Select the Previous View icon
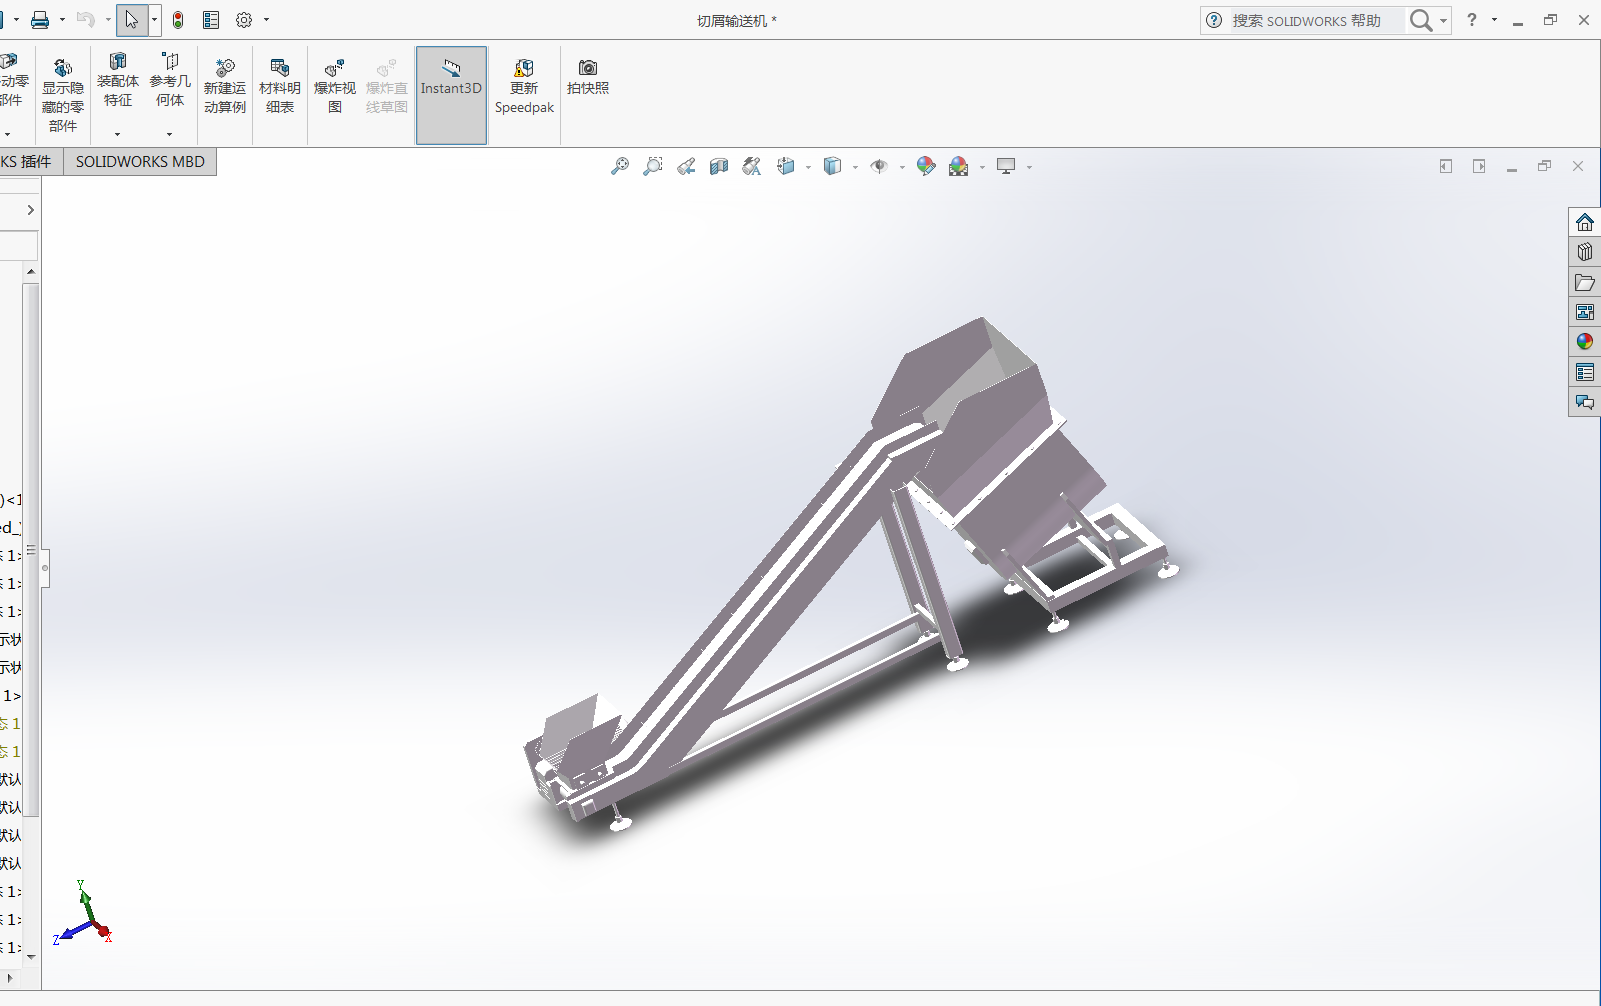The width and height of the screenshot is (1601, 1006). pos(686,167)
